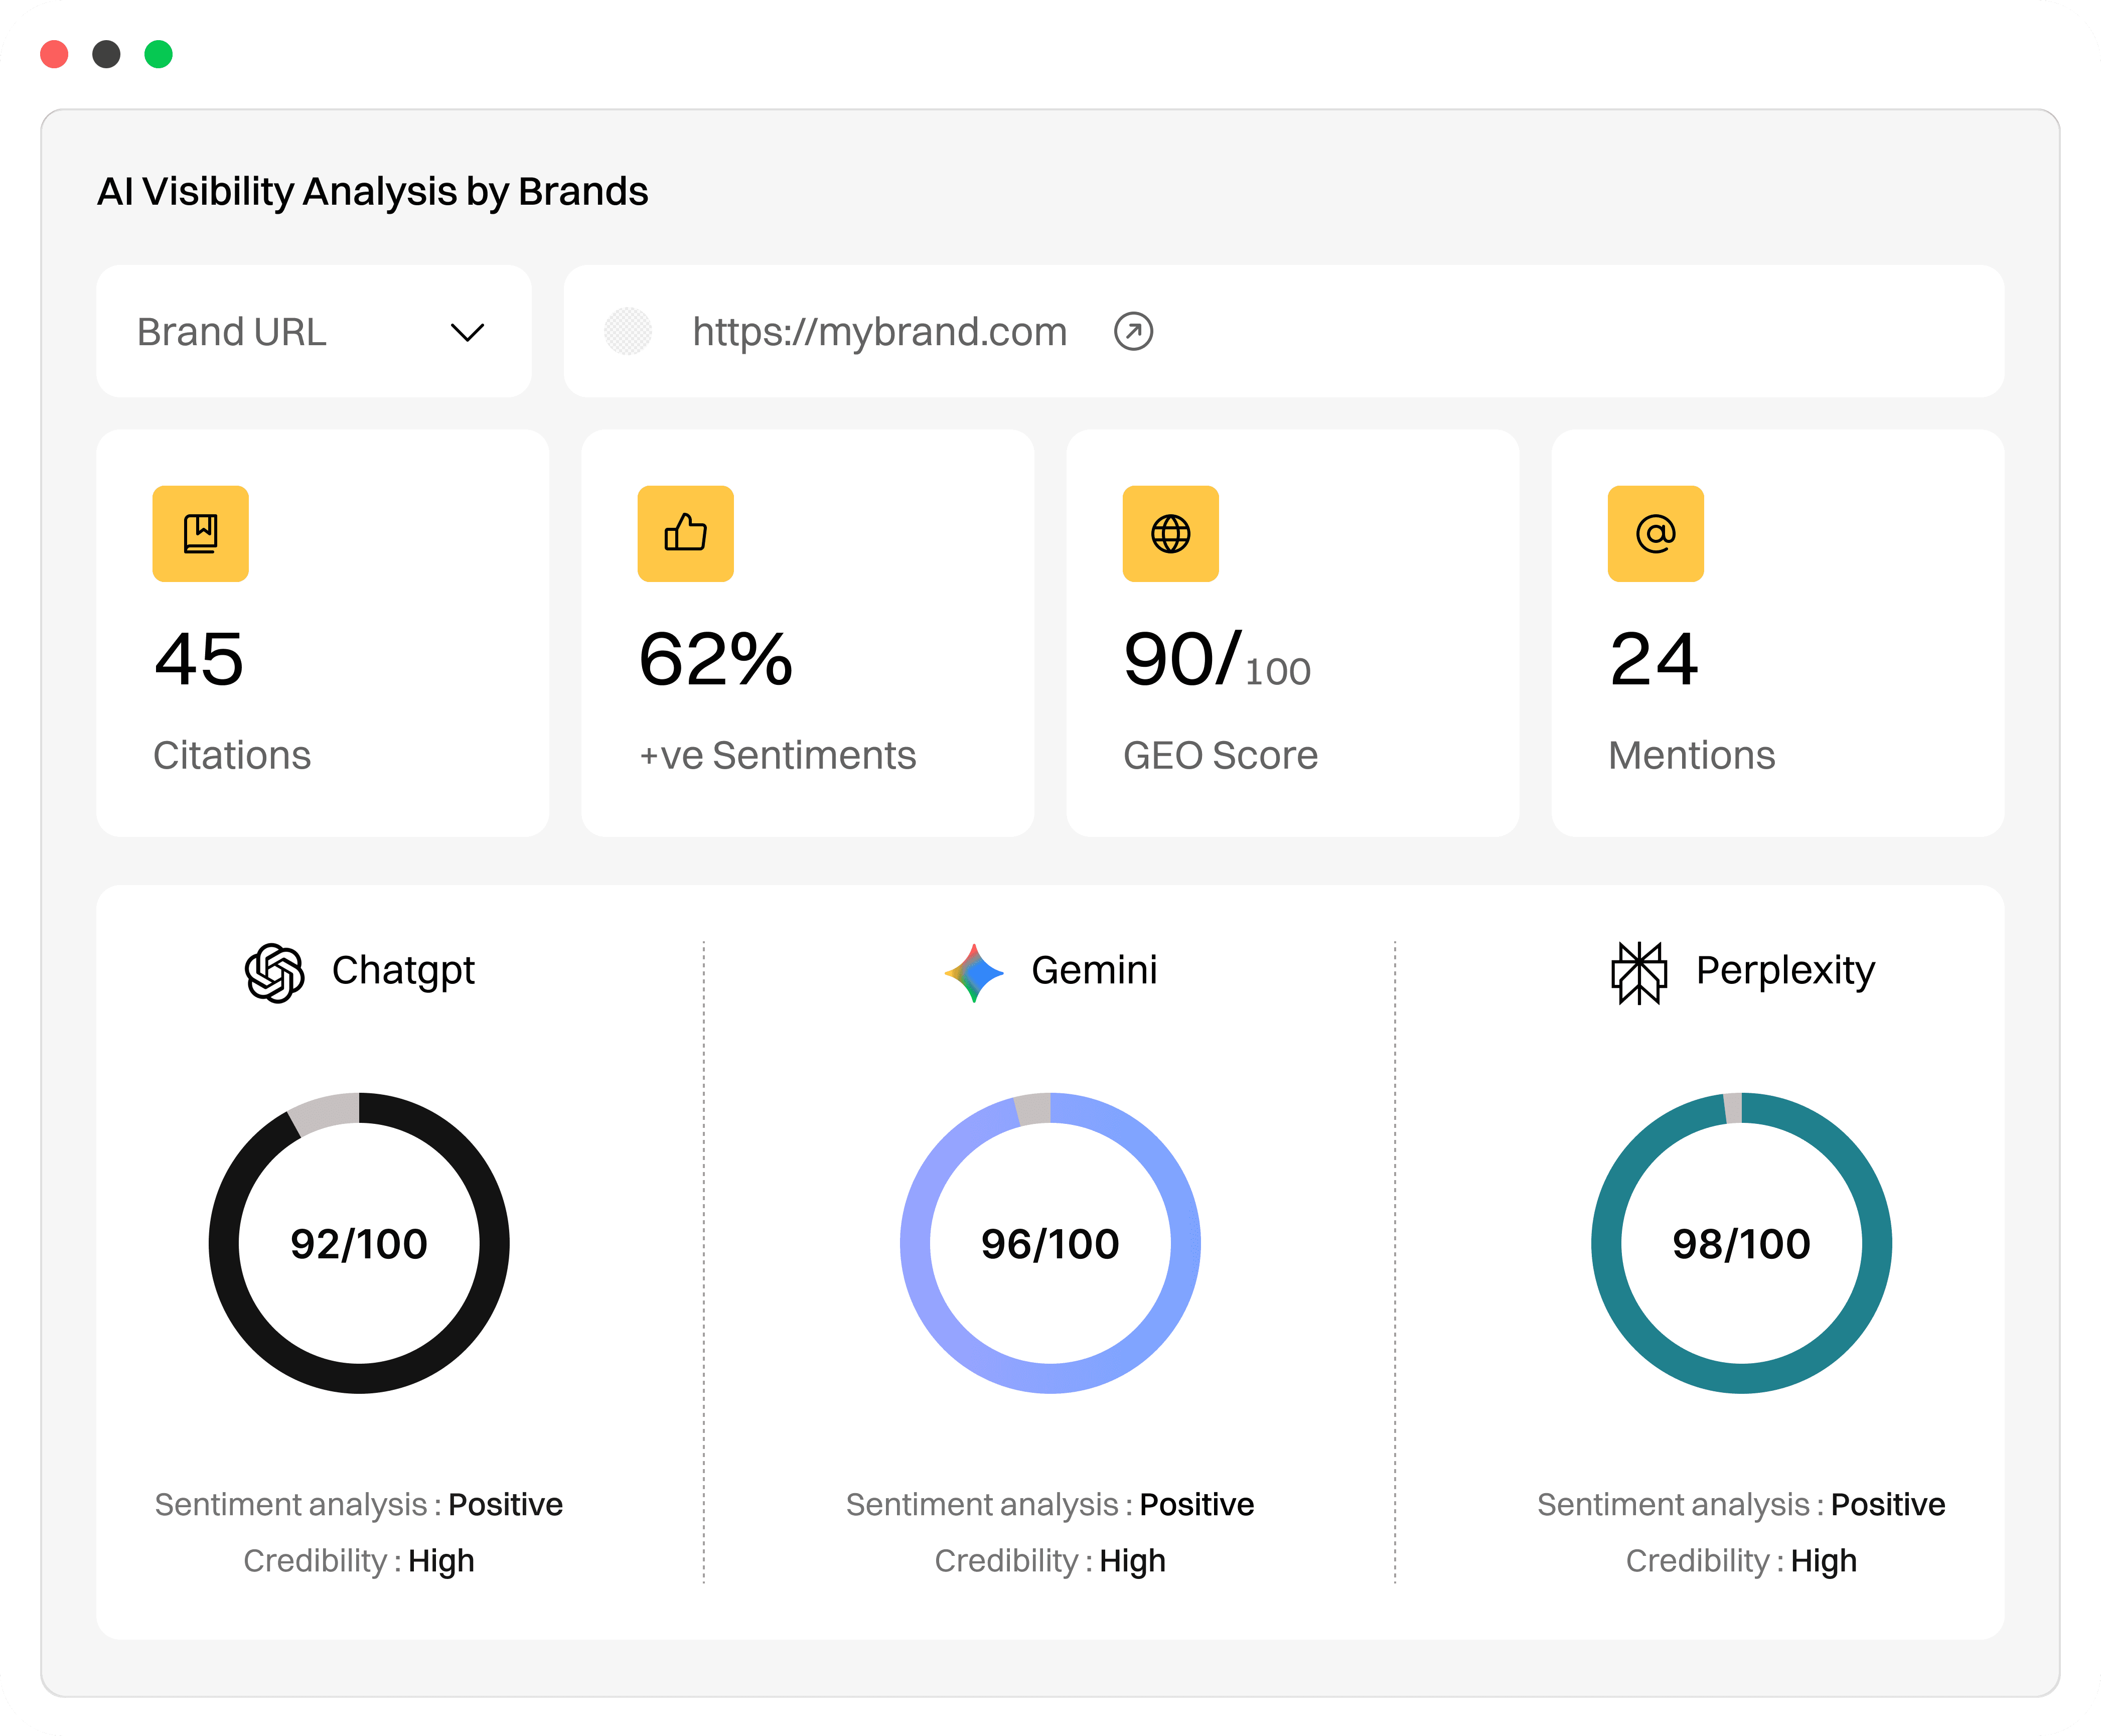This screenshot has width=2101, height=1736.
Task: Click the thumbs-up sentiments icon
Action: pyautogui.click(x=685, y=533)
